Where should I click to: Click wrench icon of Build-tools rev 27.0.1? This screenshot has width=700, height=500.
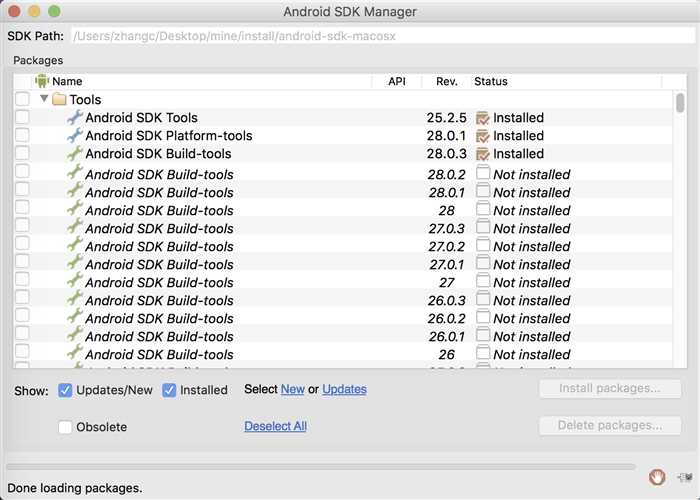(75, 262)
